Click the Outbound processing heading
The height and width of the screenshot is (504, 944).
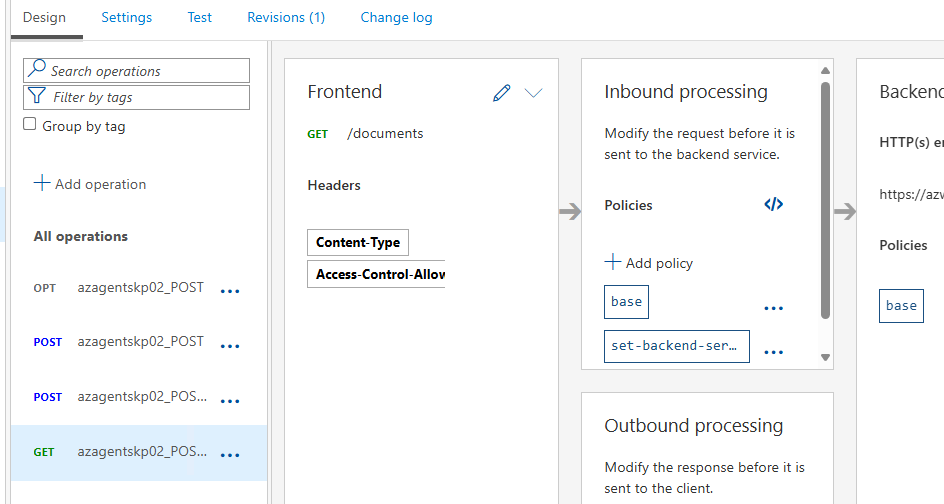click(694, 426)
